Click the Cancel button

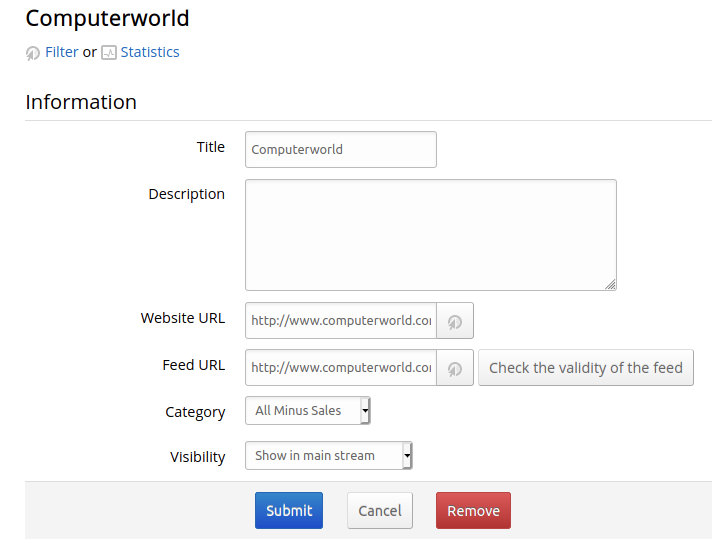pyautogui.click(x=380, y=511)
